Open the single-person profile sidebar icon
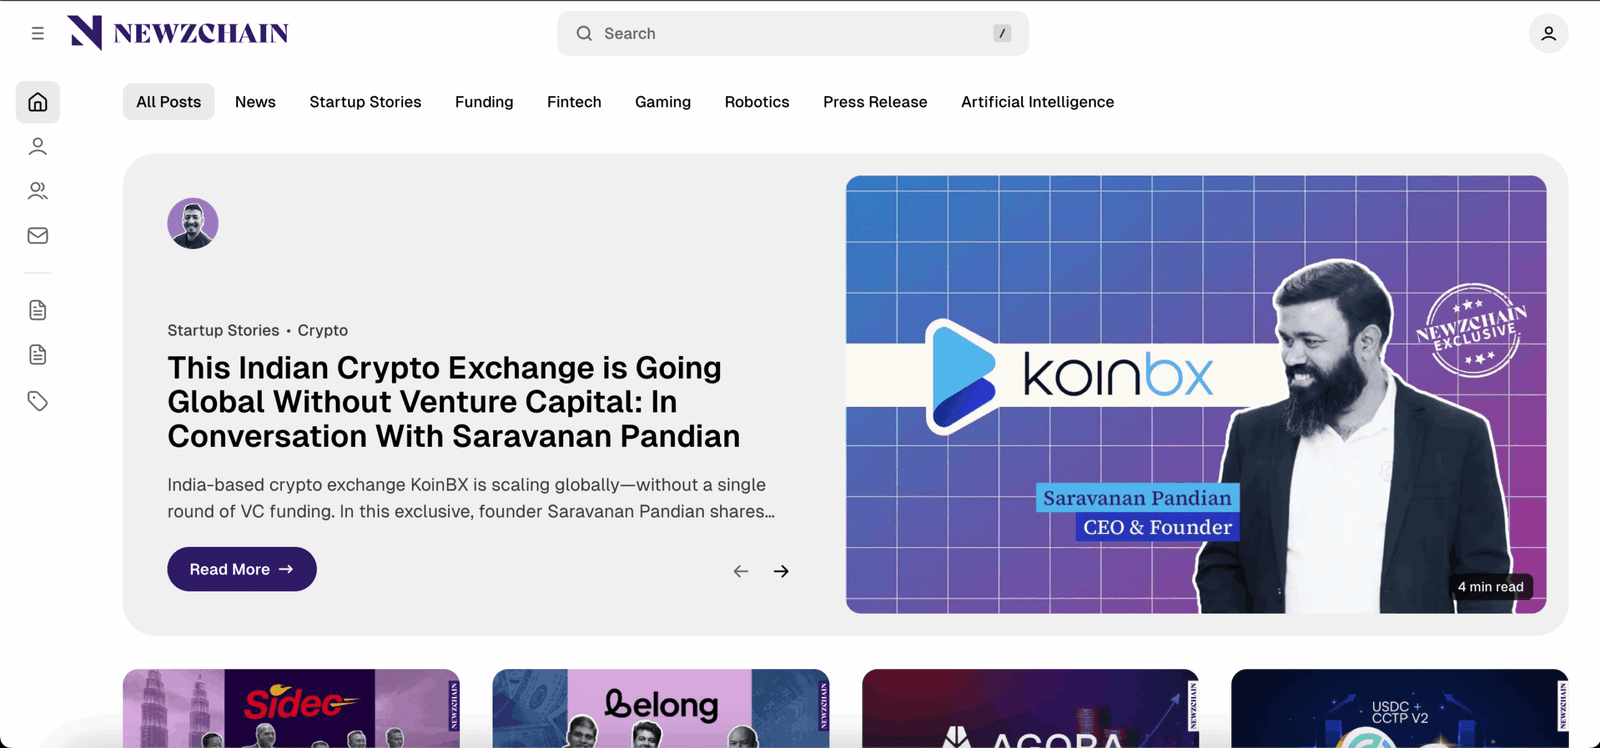This screenshot has width=1600, height=748. tap(38, 147)
